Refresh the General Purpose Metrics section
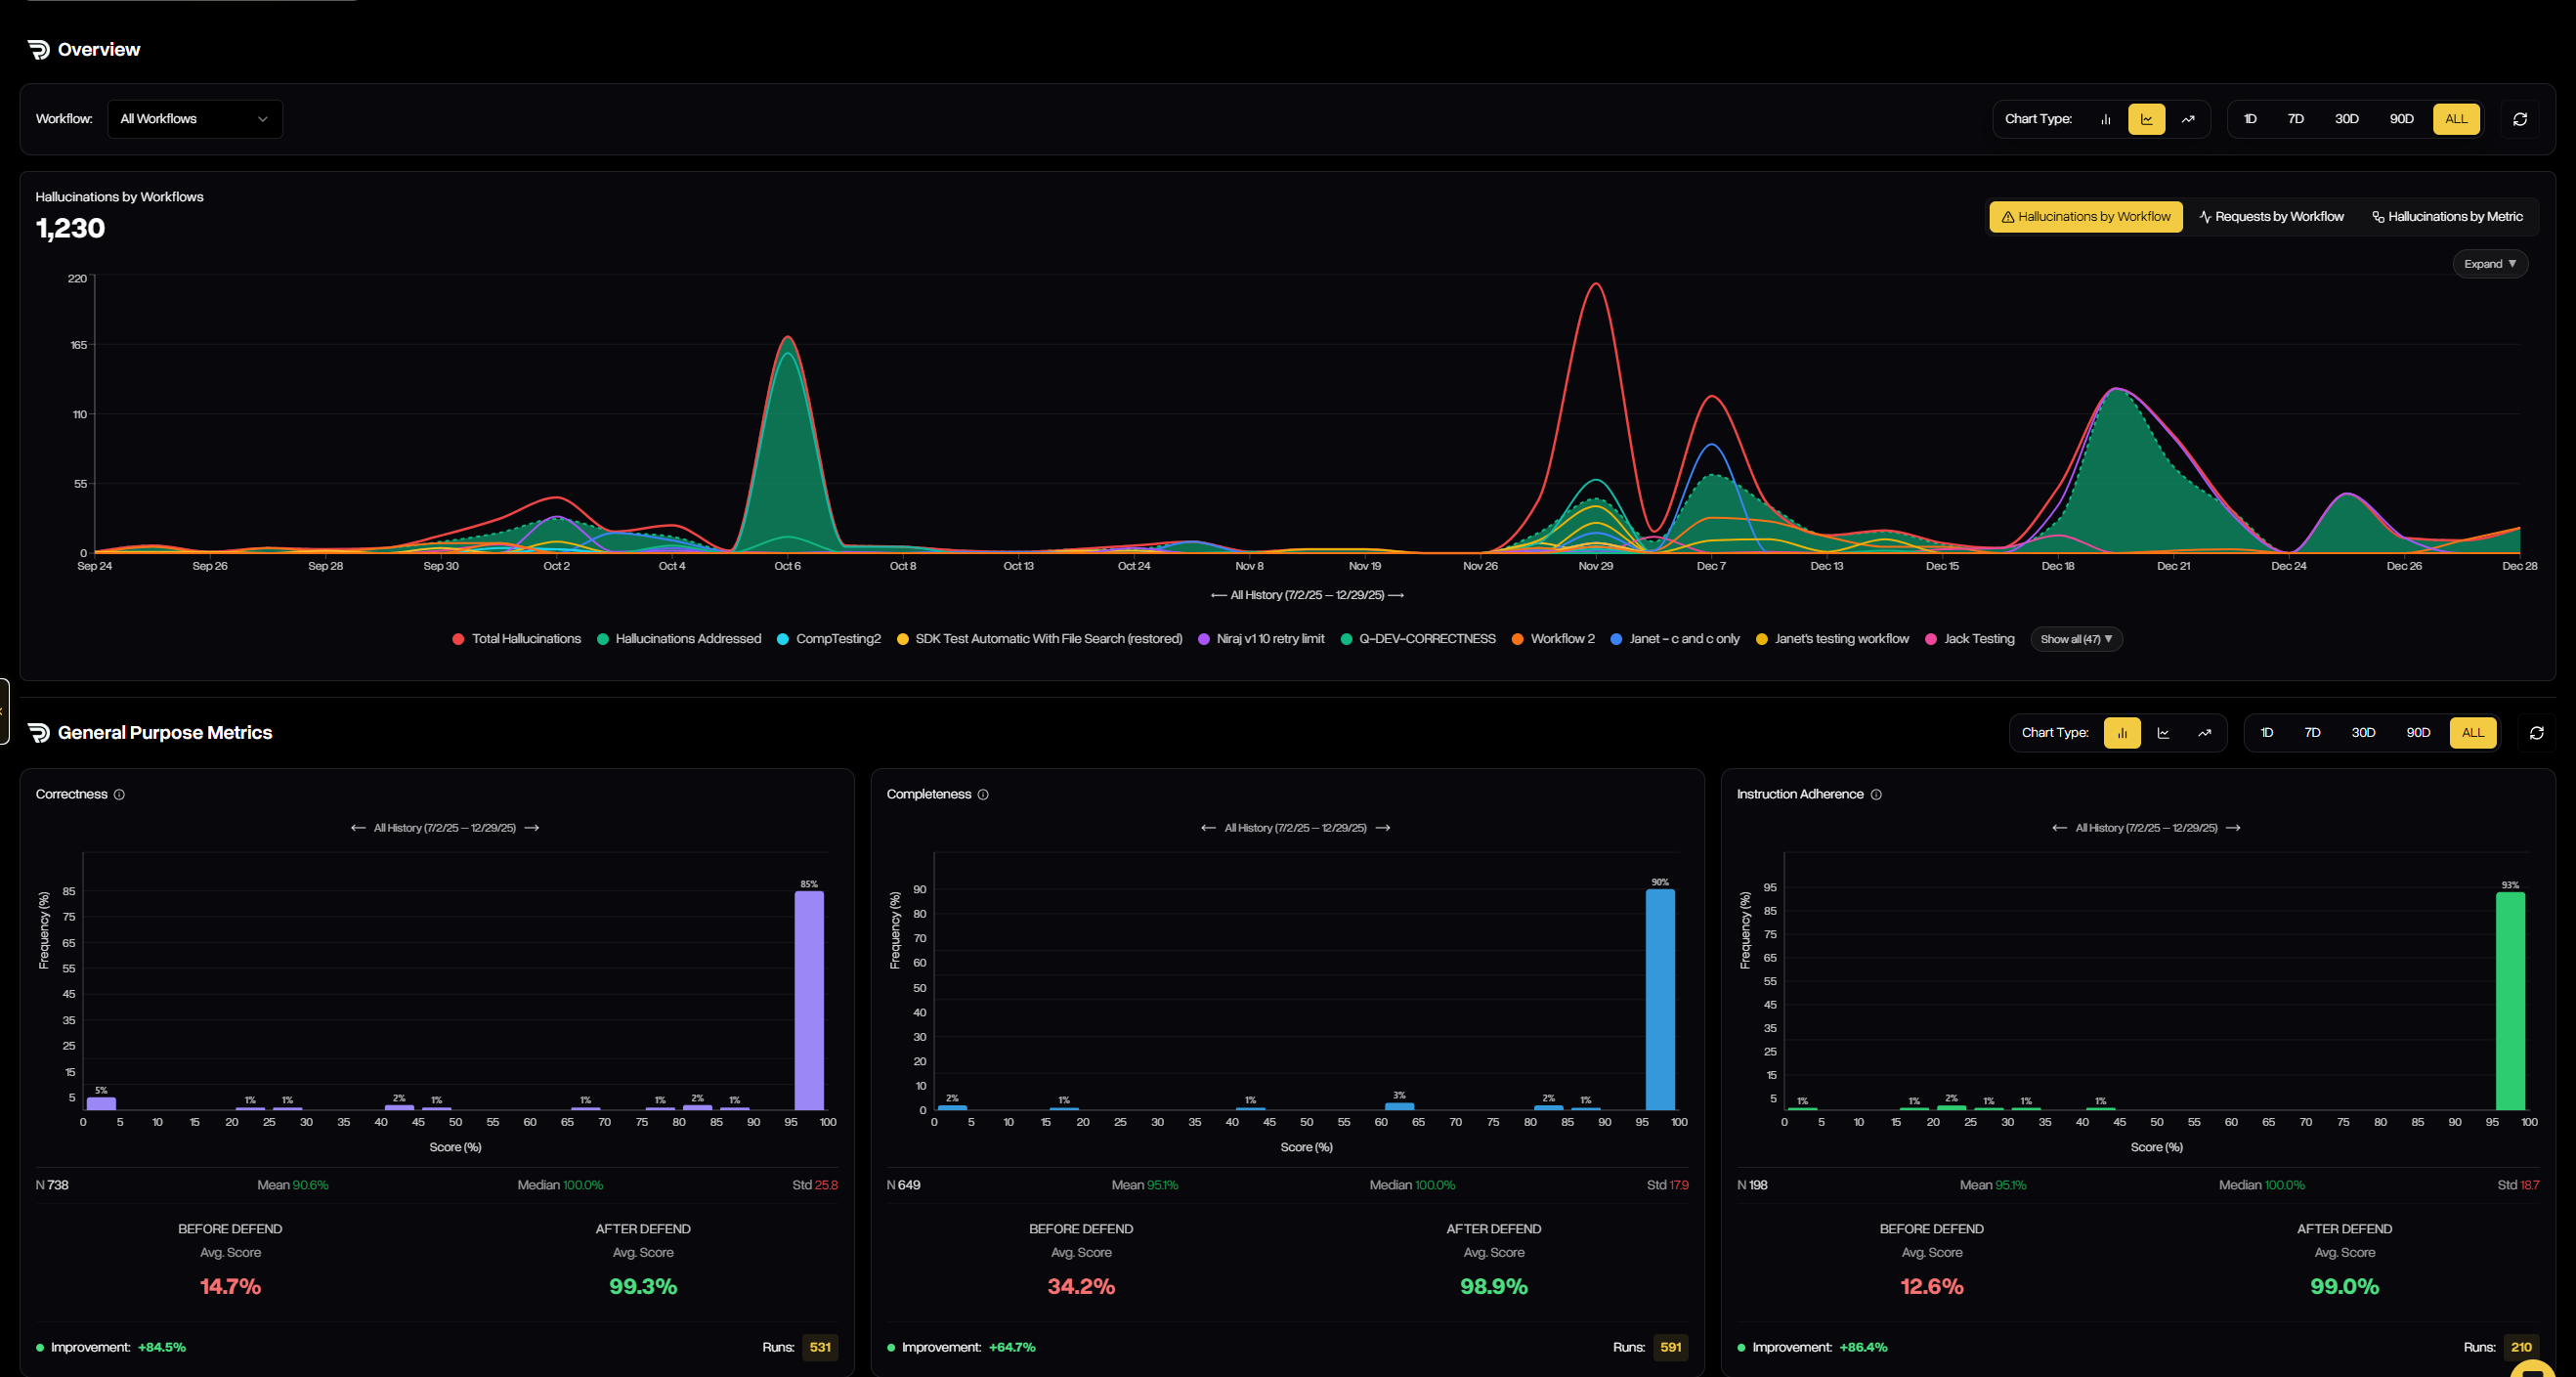 pyautogui.click(x=2537, y=732)
